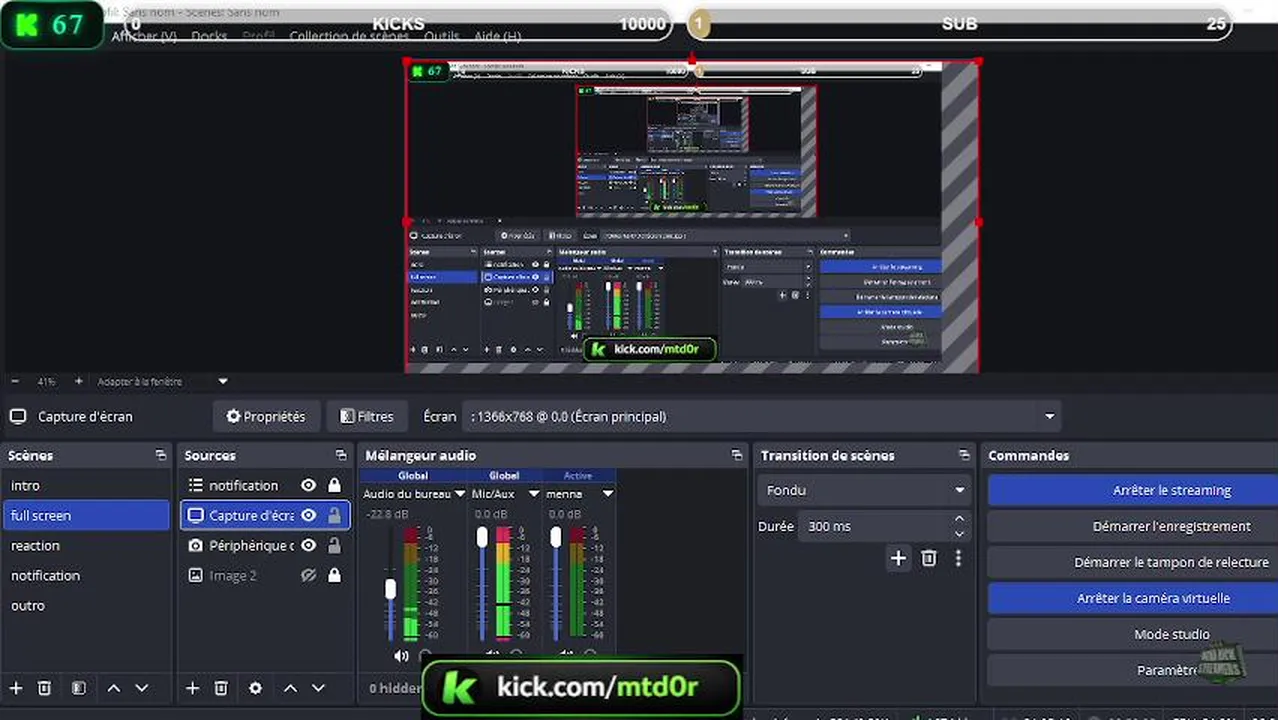Image resolution: width=1278 pixels, height=720 pixels.
Task: Open scene filters icon in Scènes toolbar
Action: point(79,688)
